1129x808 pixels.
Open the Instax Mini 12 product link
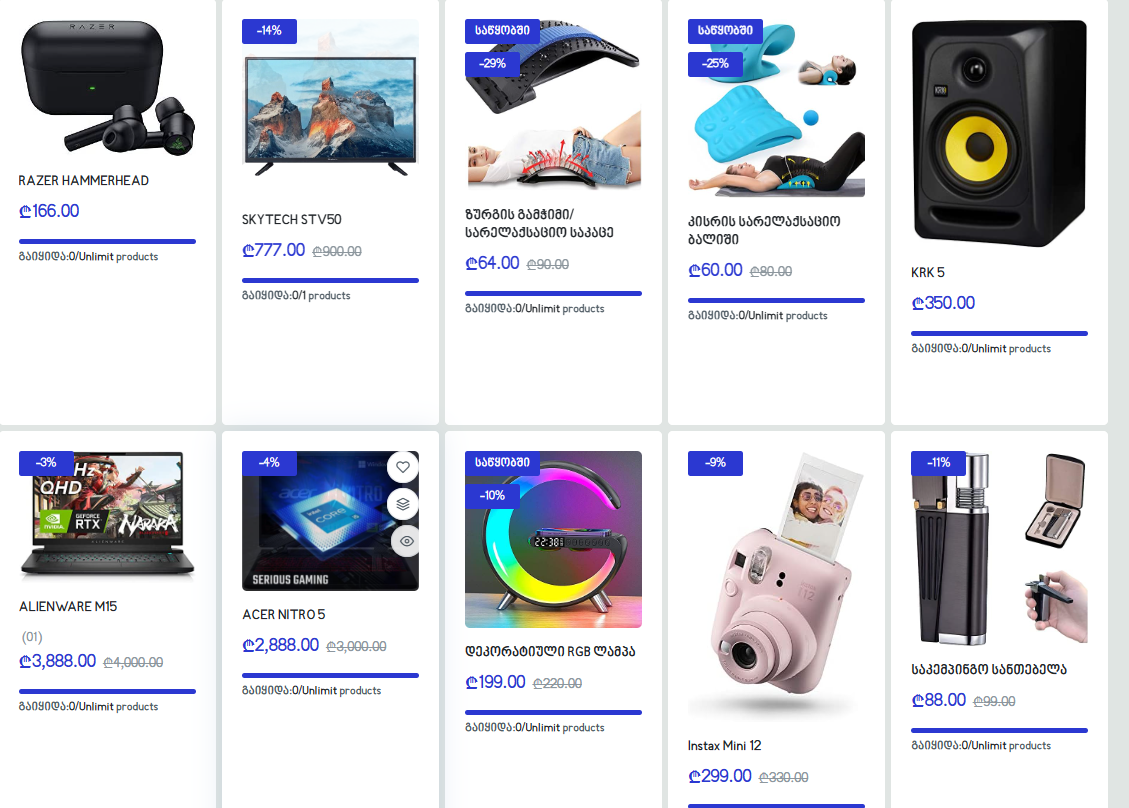coord(724,746)
